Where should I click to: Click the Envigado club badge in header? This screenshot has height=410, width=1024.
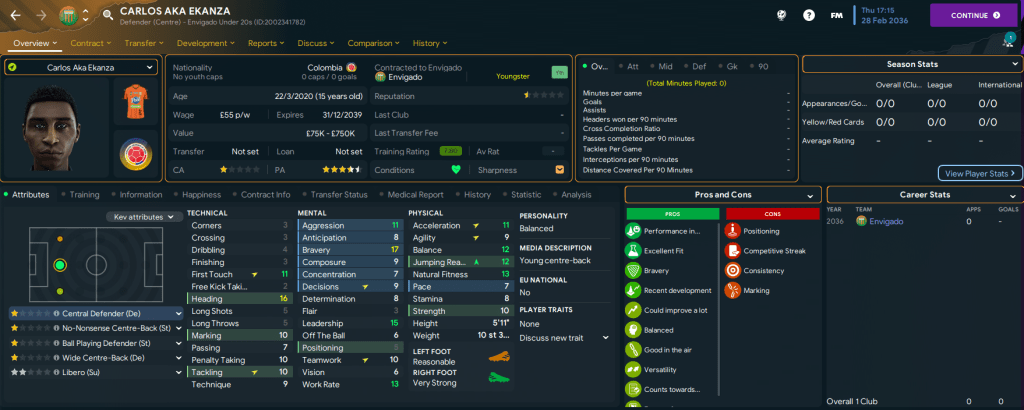[x=68, y=16]
